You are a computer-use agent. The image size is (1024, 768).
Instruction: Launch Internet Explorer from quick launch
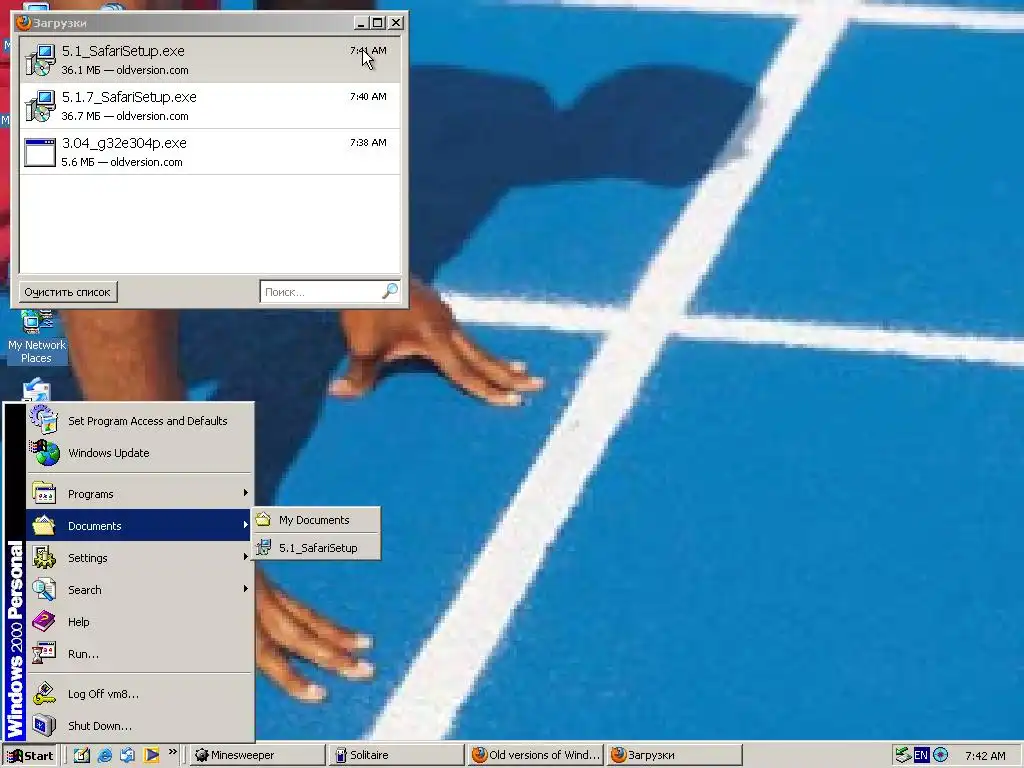tap(104, 756)
